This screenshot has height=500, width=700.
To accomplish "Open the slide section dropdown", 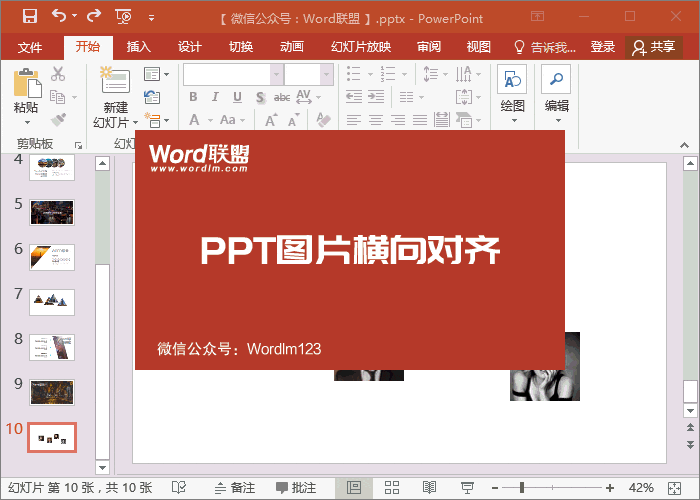I will 156,120.
